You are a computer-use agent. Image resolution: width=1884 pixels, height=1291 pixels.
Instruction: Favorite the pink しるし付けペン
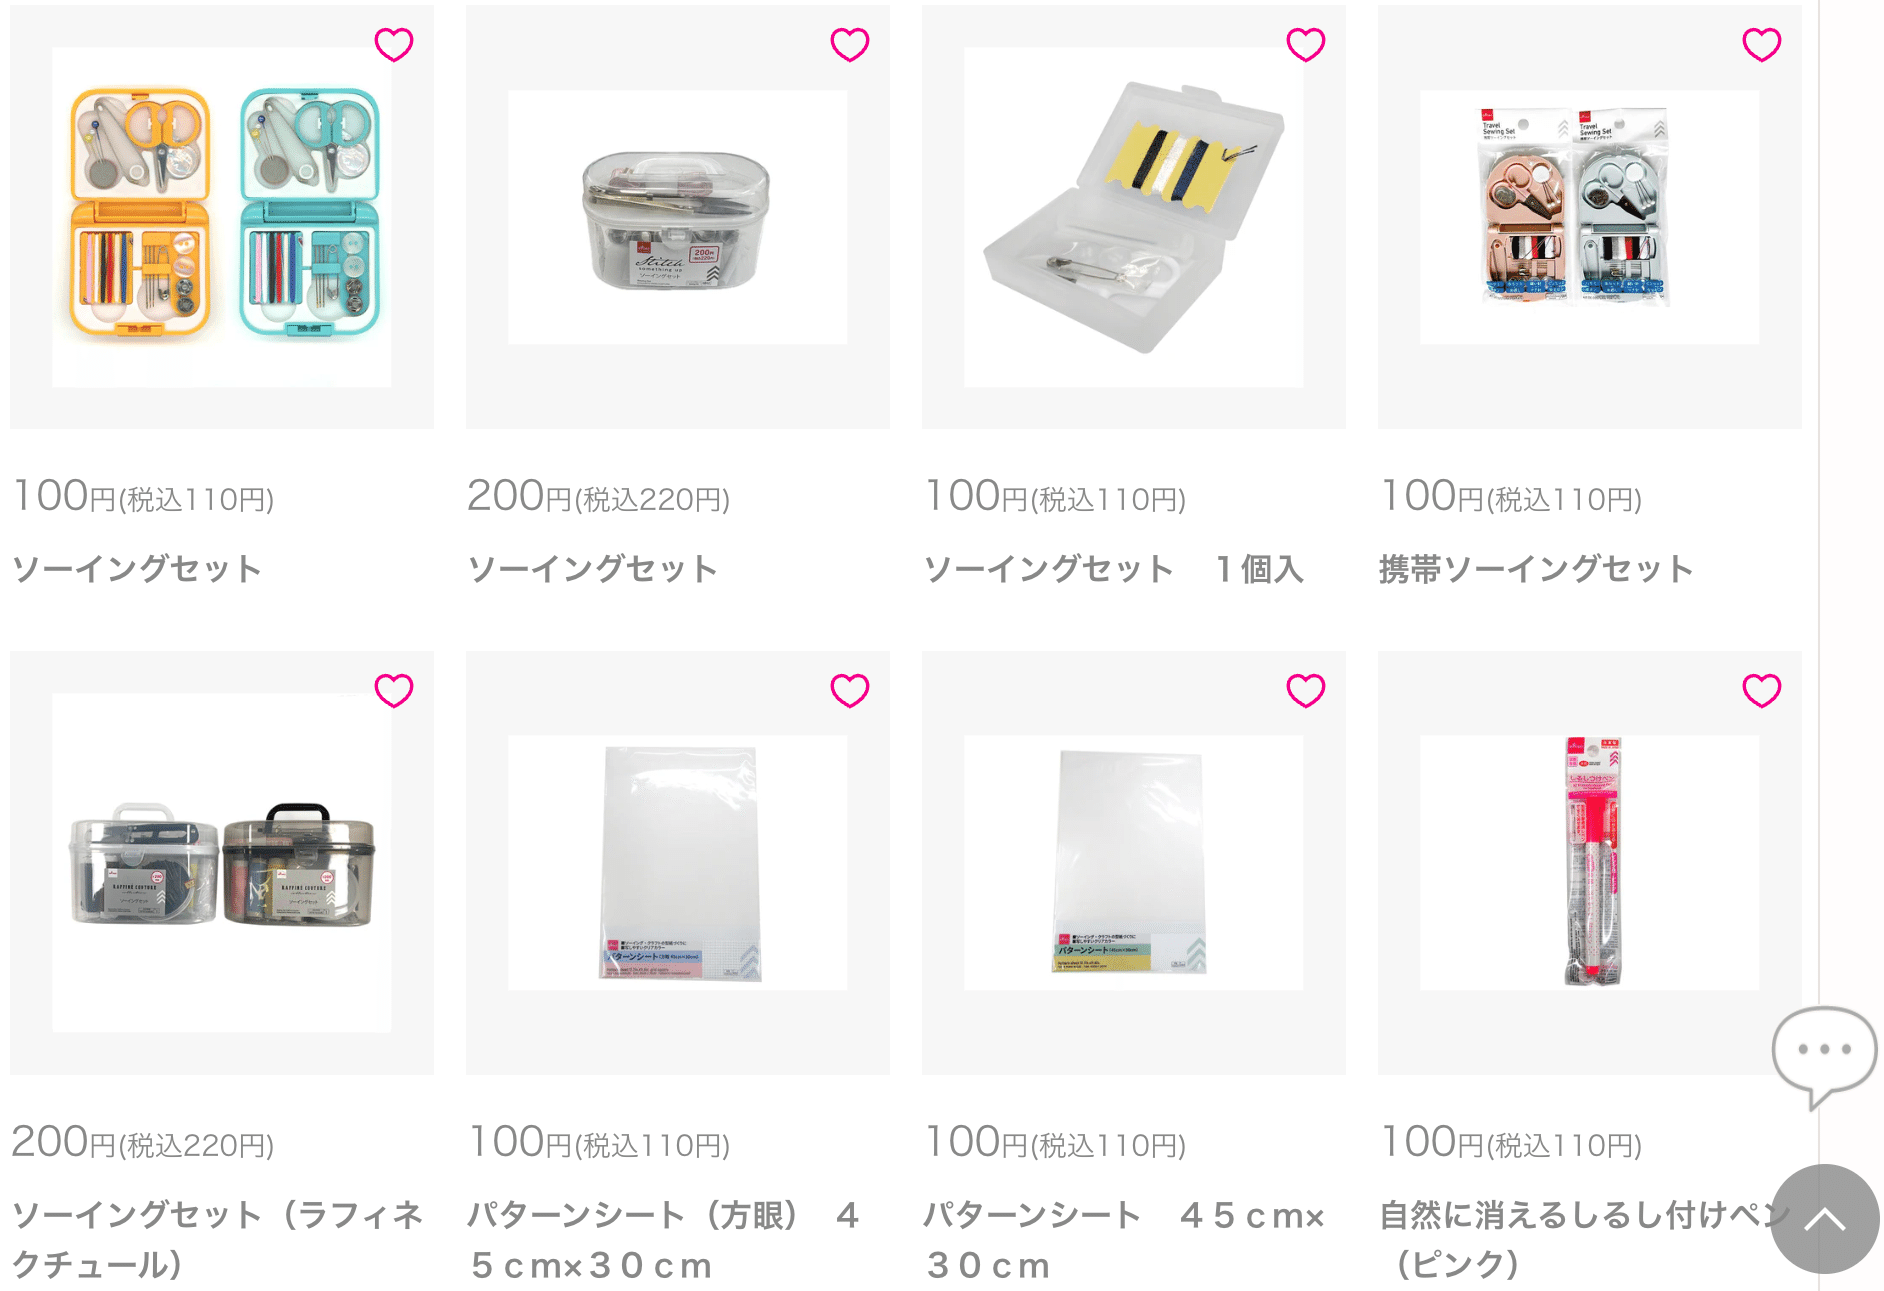coord(1762,690)
